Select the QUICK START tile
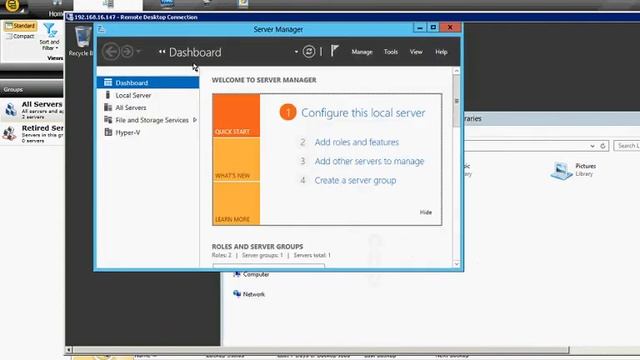The image size is (640, 360). 236,116
